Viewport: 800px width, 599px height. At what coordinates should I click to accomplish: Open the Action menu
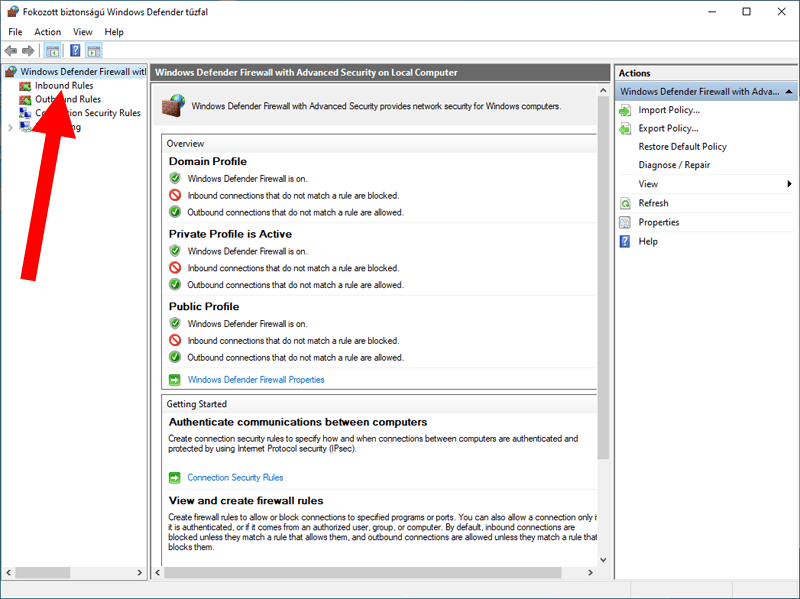[x=47, y=32]
